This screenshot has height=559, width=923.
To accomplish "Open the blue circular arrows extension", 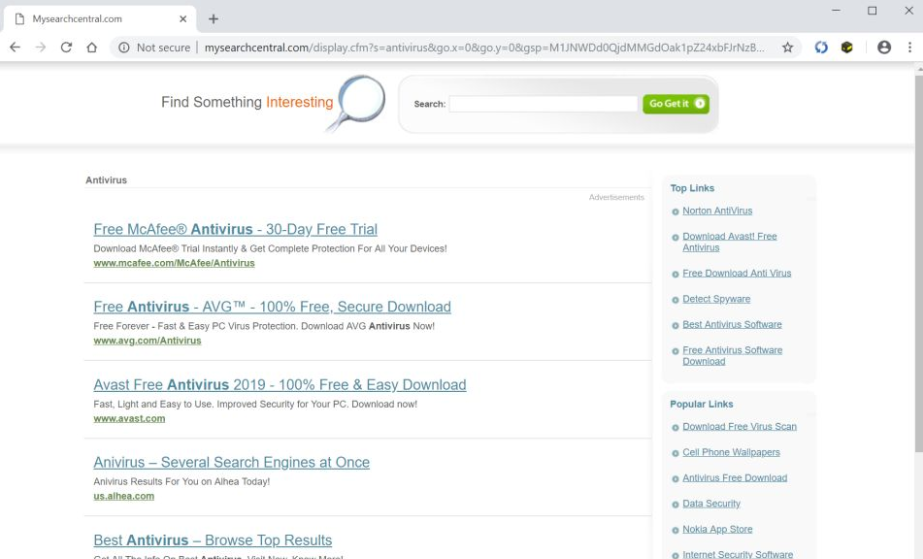I will click(x=821, y=48).
